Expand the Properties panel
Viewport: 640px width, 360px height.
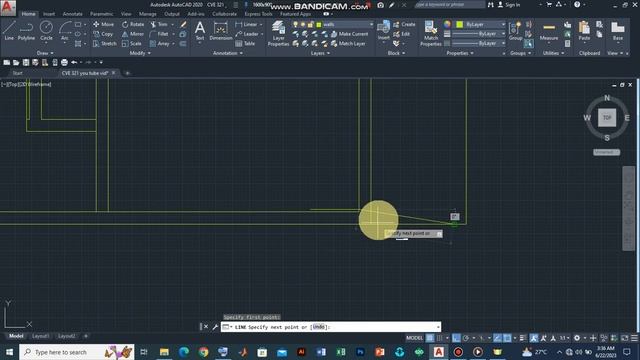(460, 53)
